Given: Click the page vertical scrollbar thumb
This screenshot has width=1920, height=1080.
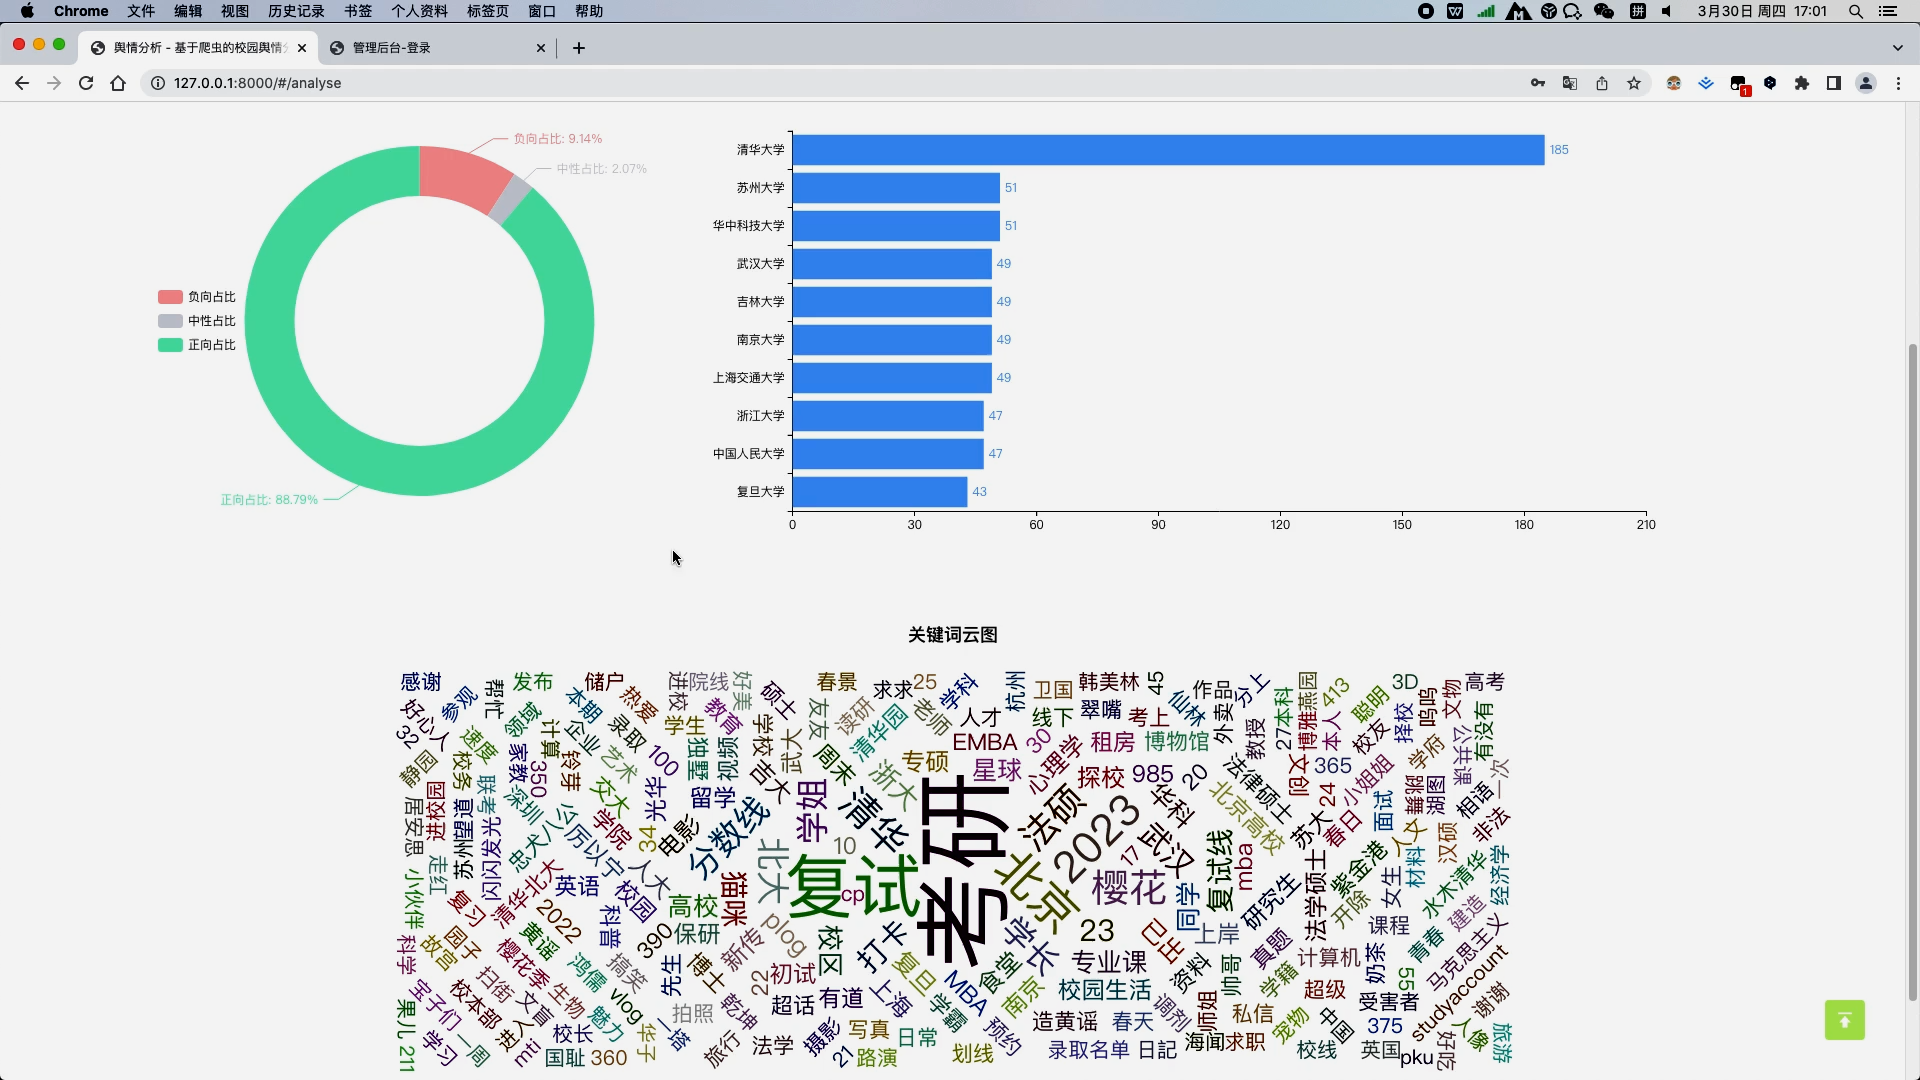Looking at the screenshot, I should pos(1913,670).
